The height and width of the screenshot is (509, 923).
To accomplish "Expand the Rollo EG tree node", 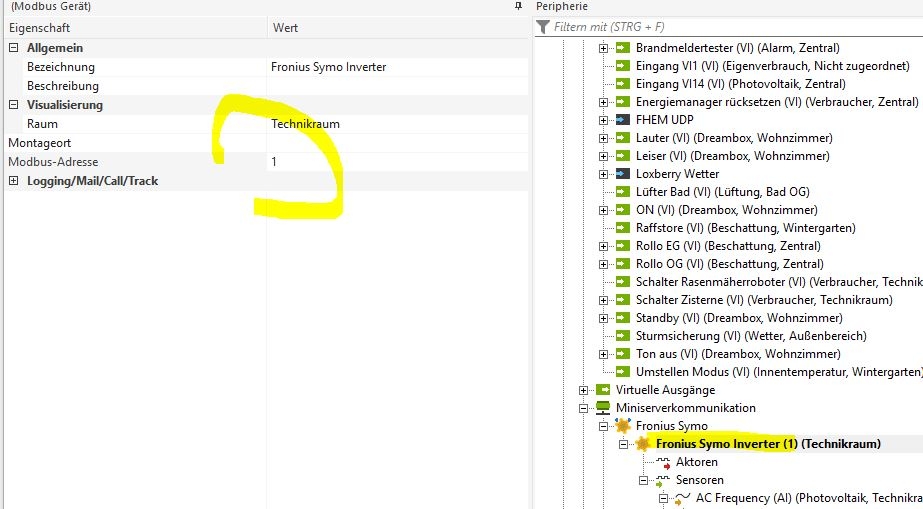I will coord(603,246).
